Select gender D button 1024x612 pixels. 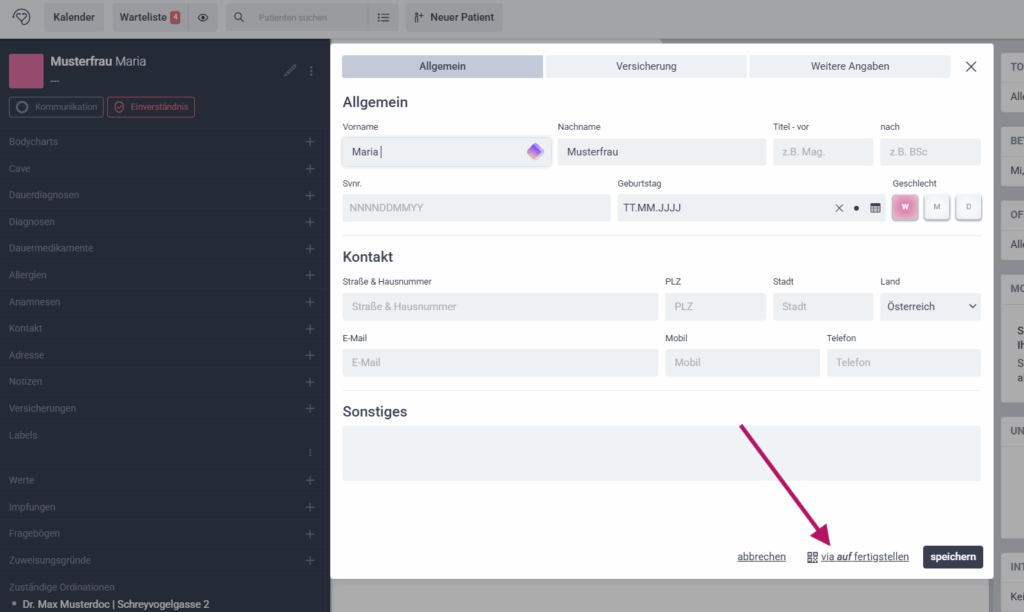(x=968, y=207)
